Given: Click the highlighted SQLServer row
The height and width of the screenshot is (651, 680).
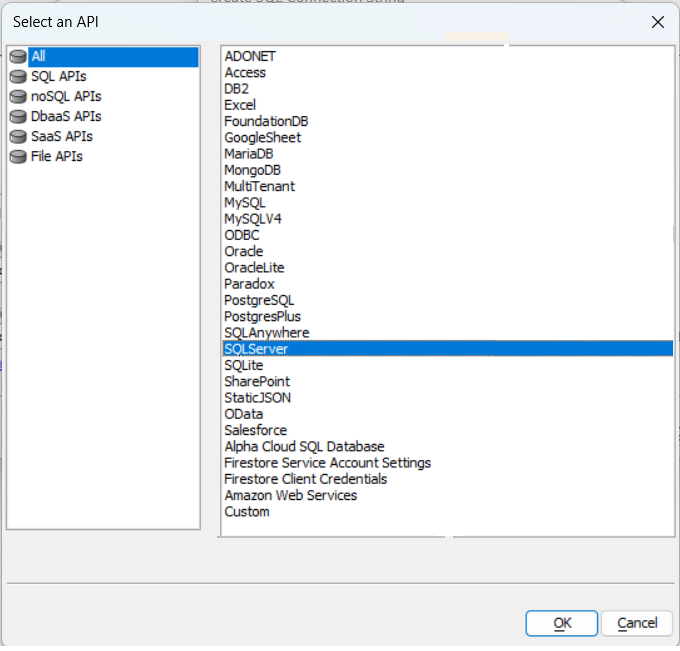Looking at the screenshot, I should pyautogui.click(x=448, y=349).
